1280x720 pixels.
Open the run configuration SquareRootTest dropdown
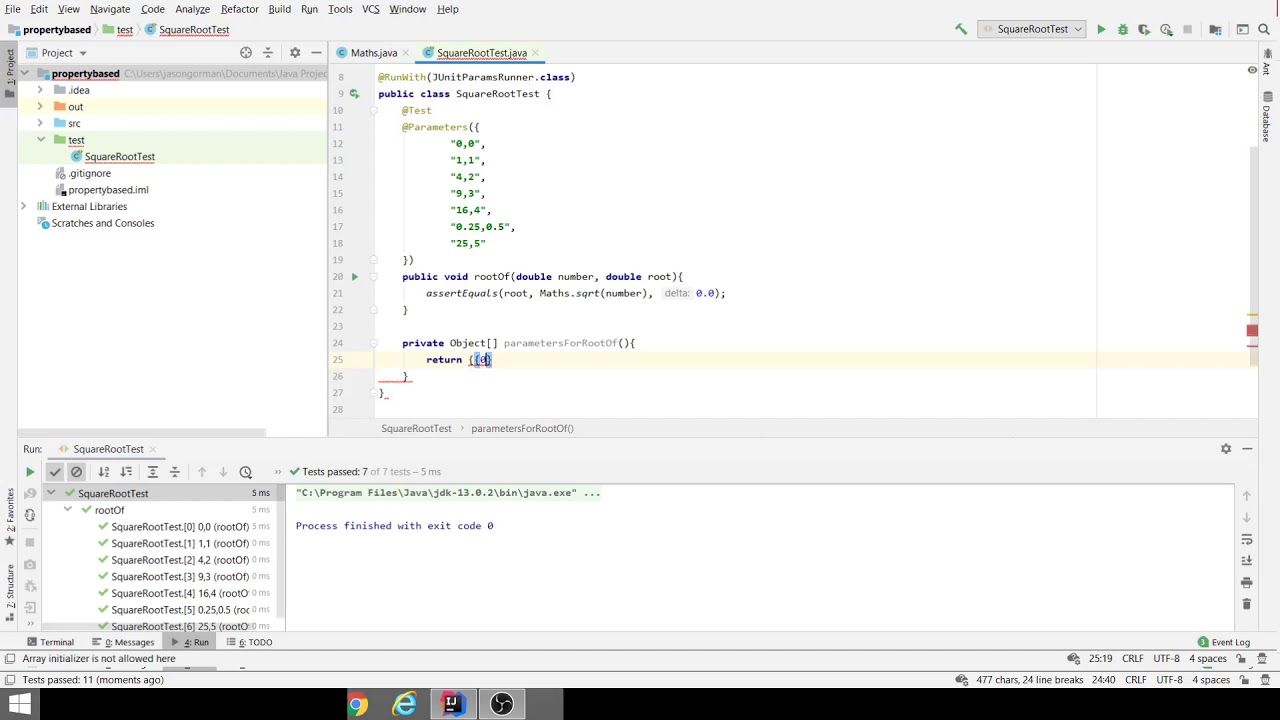1032,30
